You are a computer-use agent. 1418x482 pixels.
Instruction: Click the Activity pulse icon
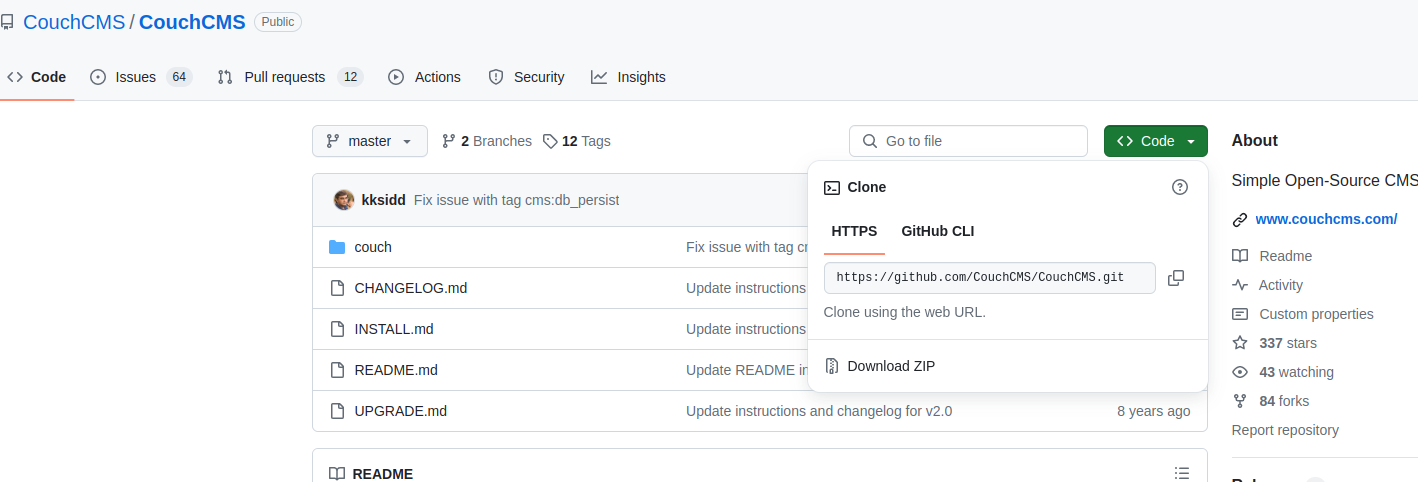tap(1240, 285)
